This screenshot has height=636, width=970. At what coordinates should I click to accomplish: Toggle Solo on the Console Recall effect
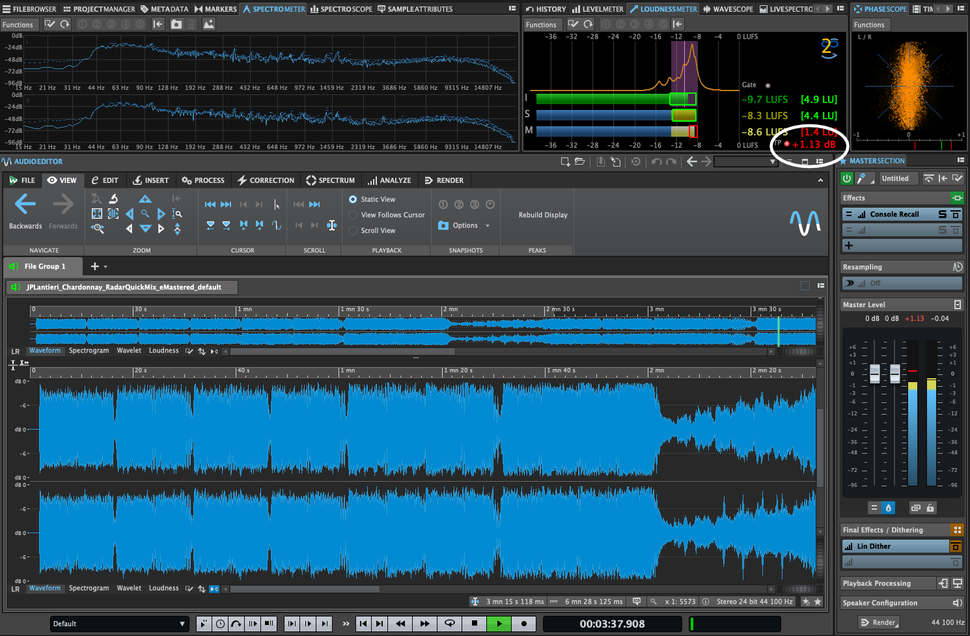pos(941,214)
